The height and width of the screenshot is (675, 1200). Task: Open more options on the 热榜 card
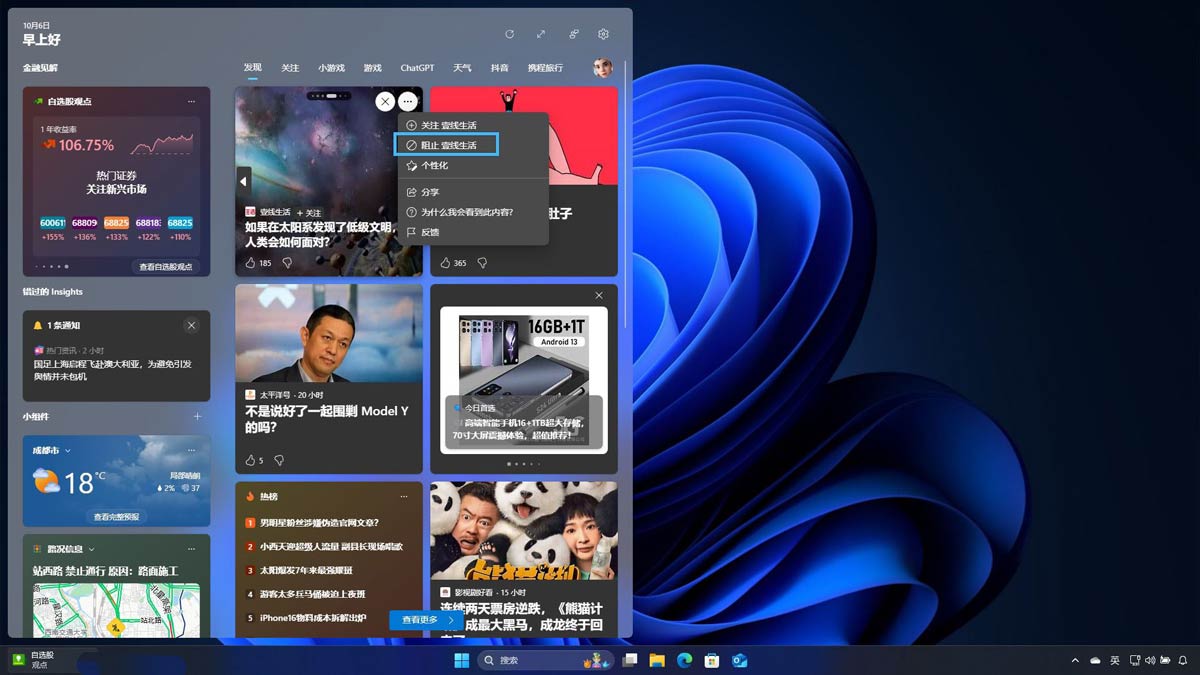pos(404,496)
